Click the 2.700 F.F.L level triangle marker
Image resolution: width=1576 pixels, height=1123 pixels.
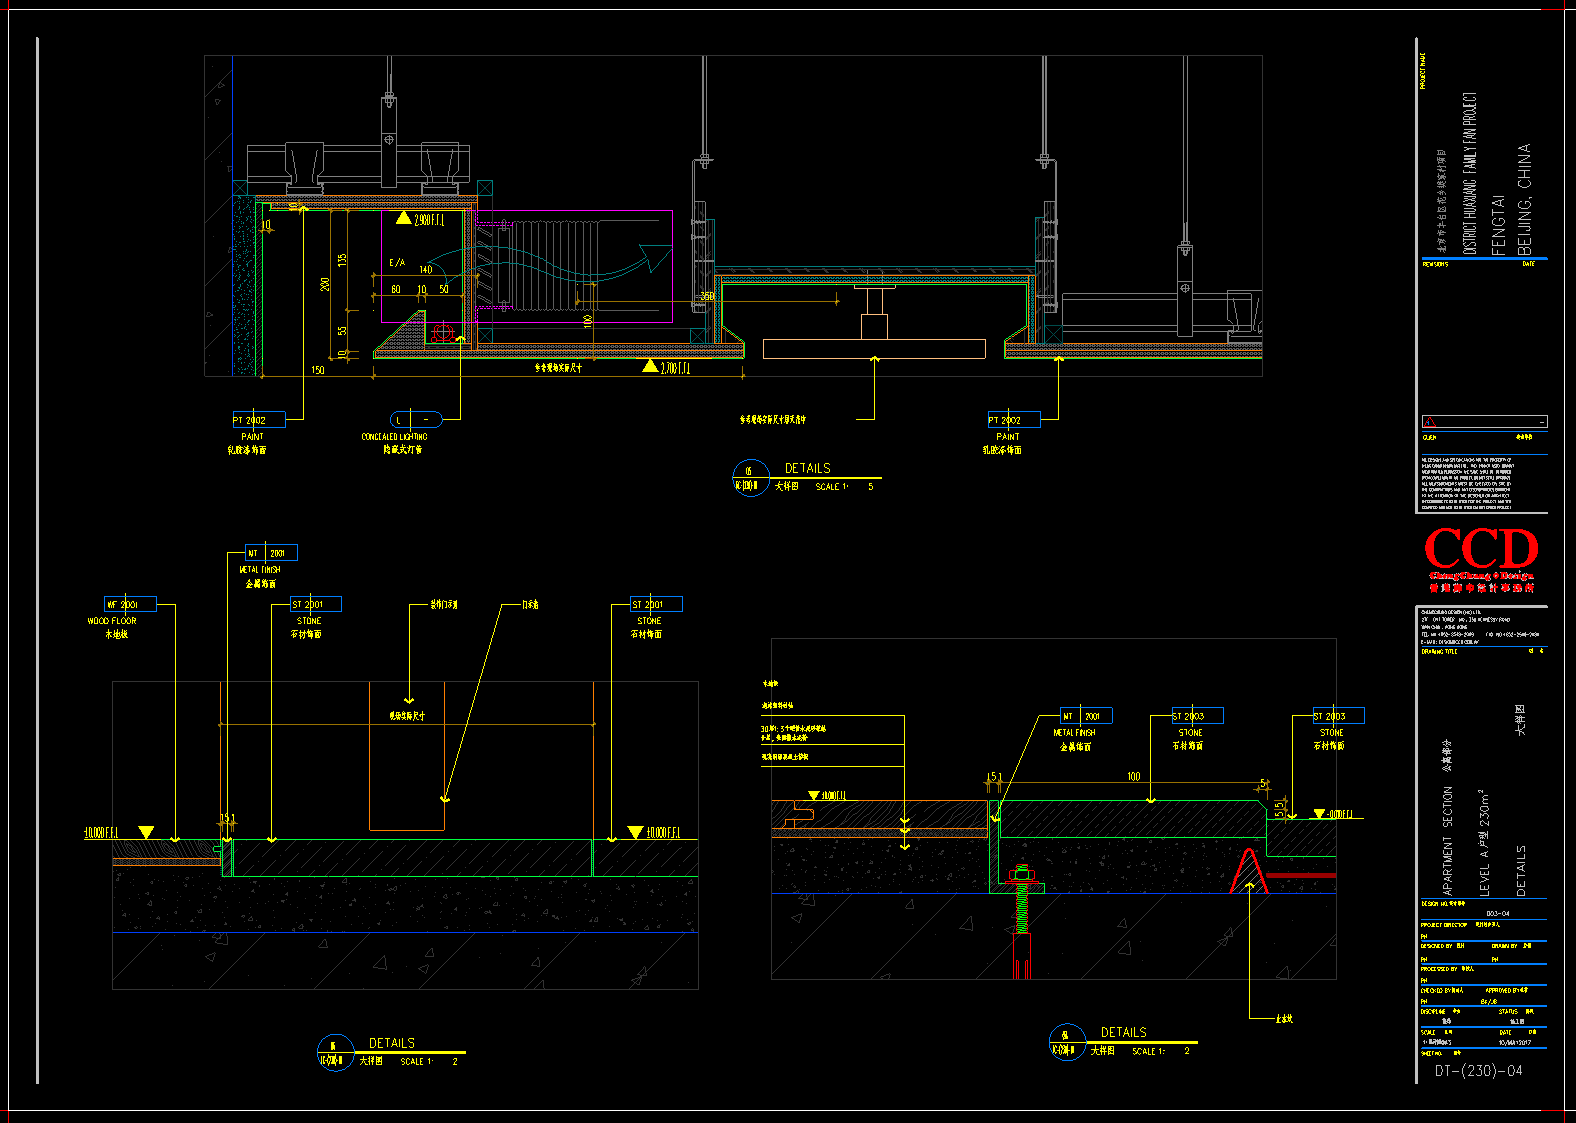tap(650, 367)
